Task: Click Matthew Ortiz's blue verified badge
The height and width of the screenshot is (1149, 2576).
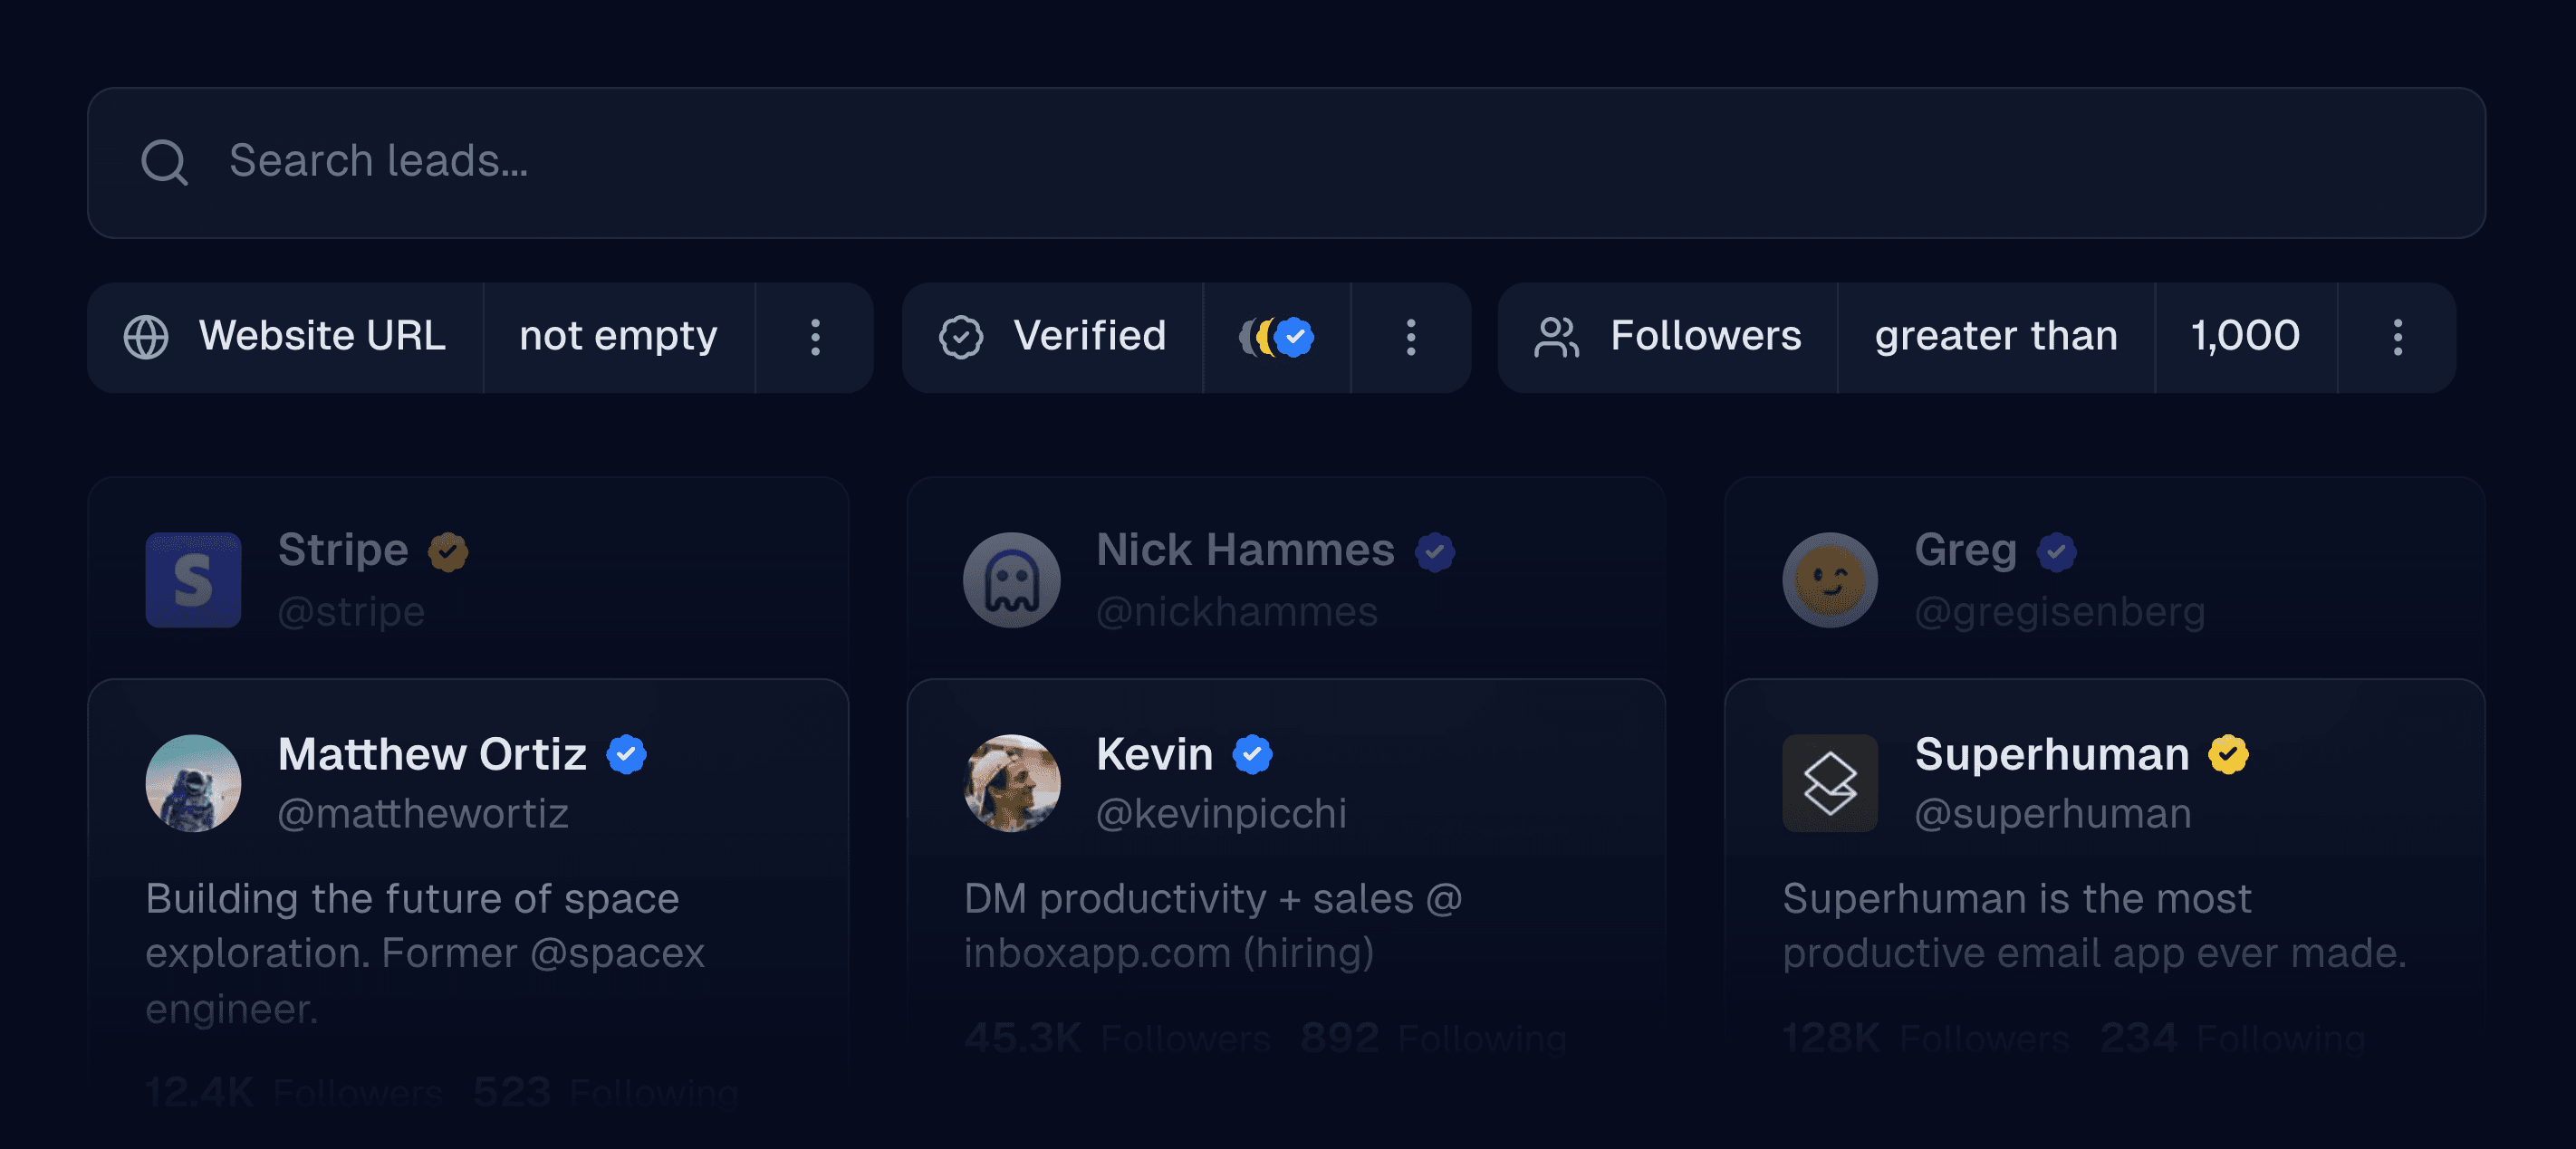Action: [x=627, y=754]
